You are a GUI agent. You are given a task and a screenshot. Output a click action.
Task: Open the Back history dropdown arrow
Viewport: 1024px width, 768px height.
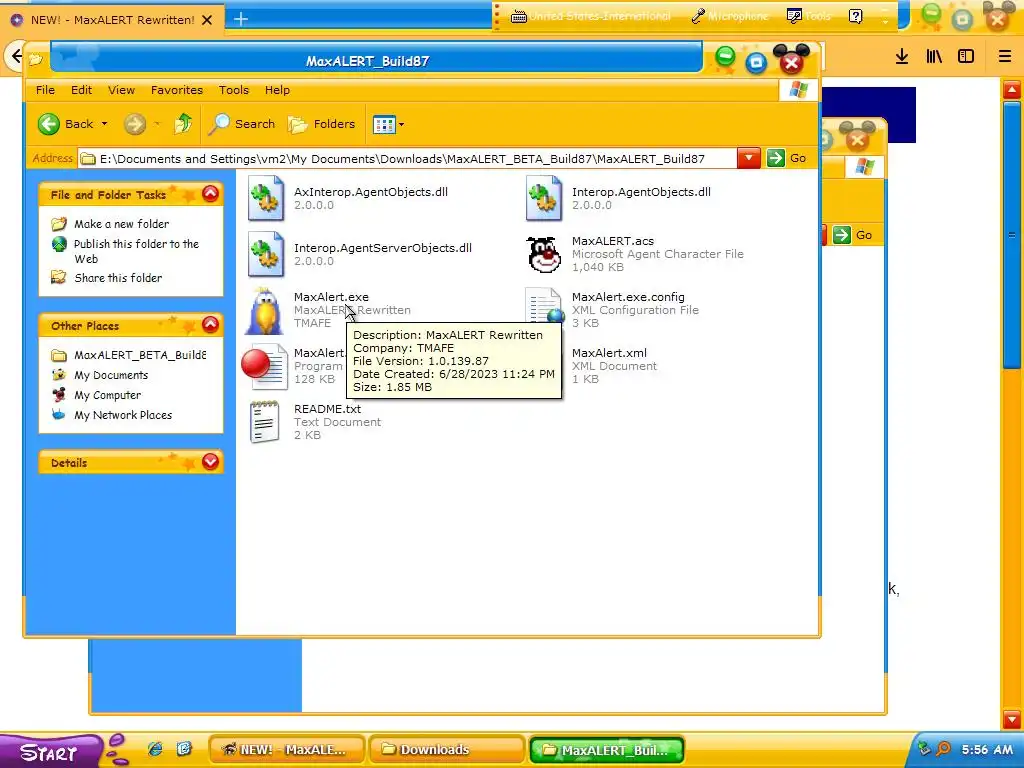pos(104,124)
